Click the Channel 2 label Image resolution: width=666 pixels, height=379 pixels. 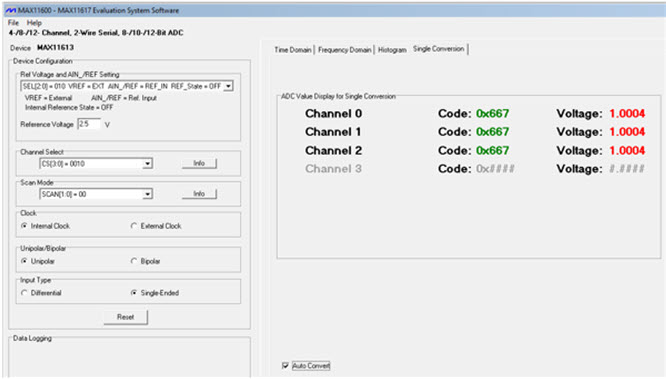click(333, 151)
